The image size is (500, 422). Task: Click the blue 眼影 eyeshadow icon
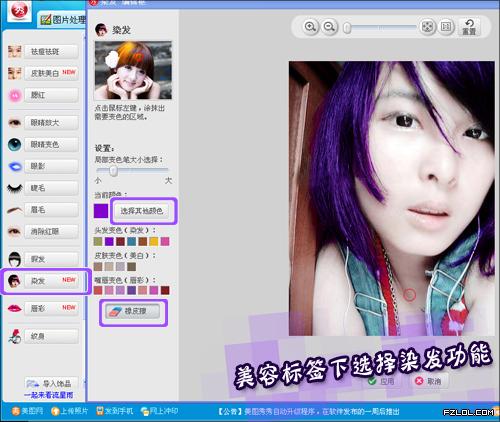coord(15,166)
